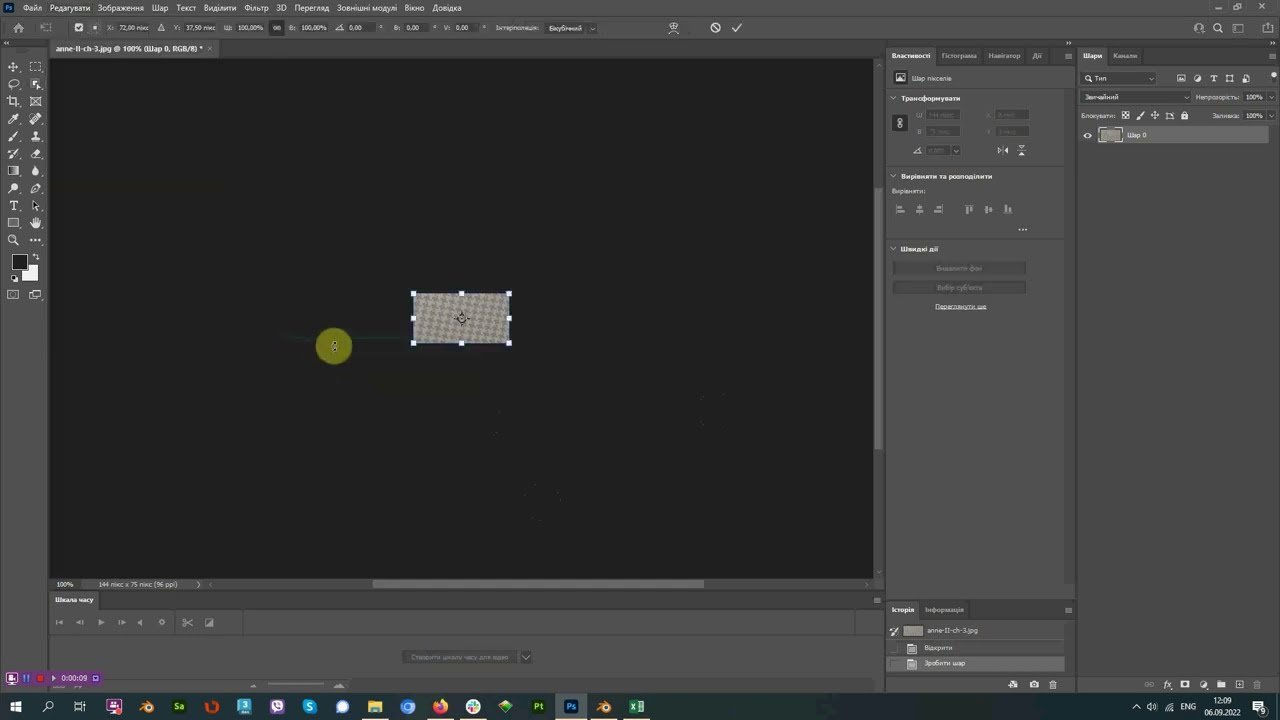Select the Path Selection tool

point(36,205)
